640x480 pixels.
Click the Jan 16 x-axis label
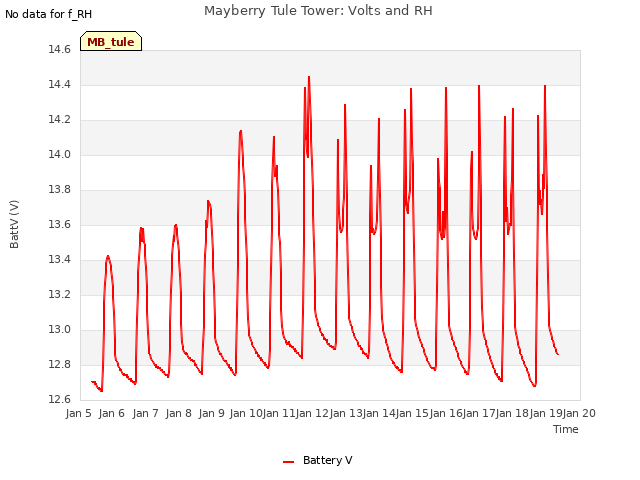[446, 413]
